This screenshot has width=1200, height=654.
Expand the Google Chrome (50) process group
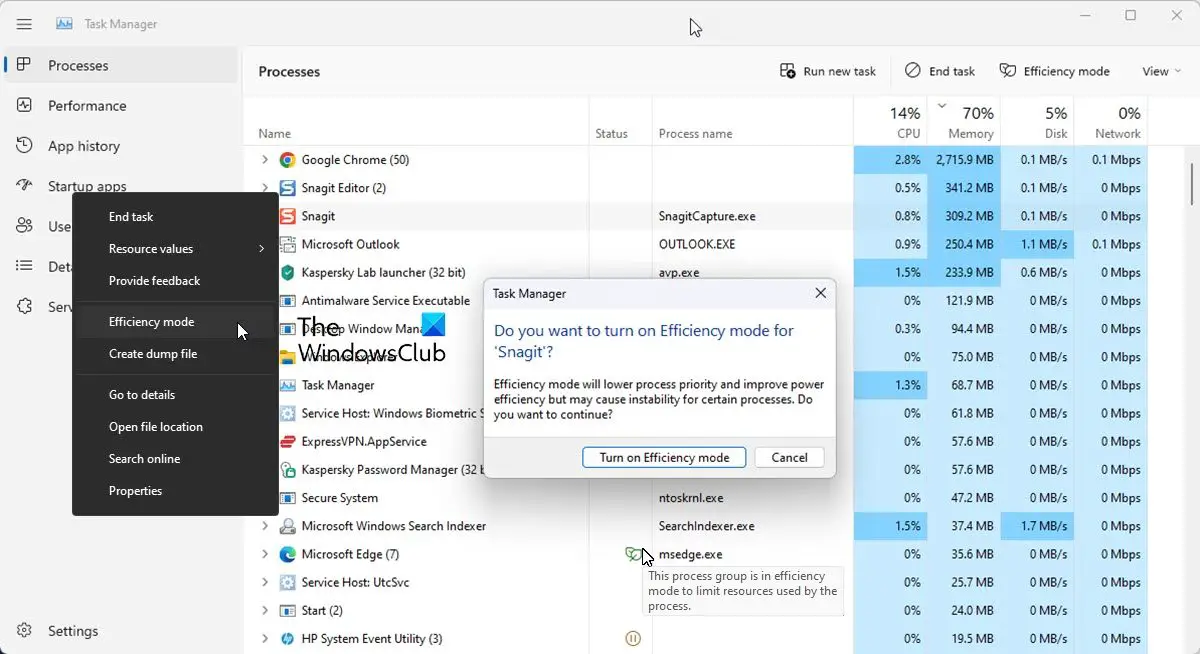coord(265,160)
